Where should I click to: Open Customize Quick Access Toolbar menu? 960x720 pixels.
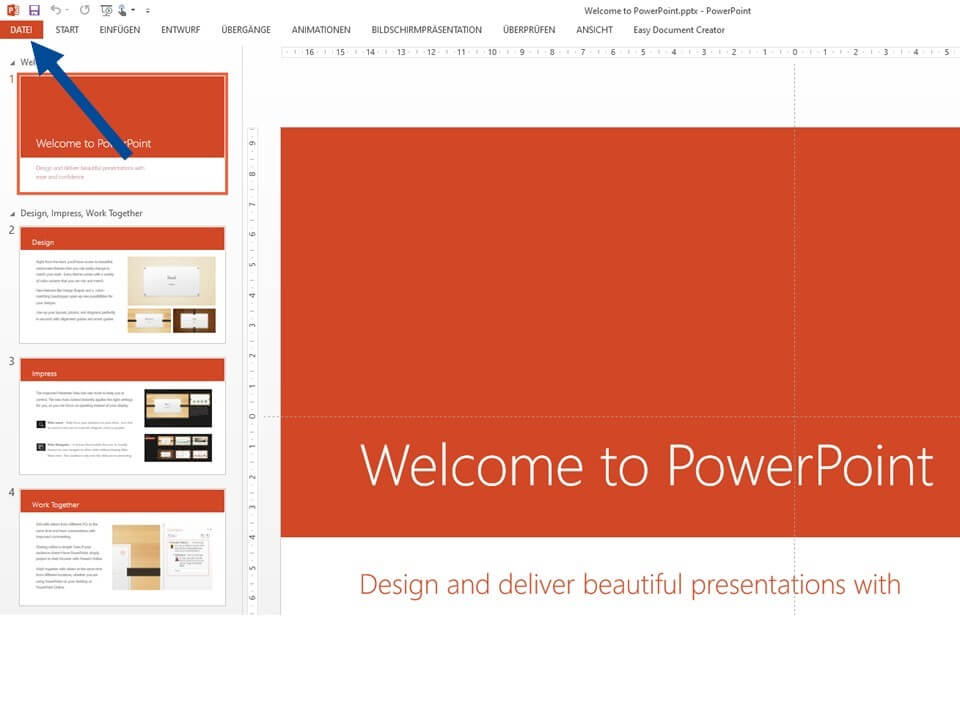[x=148, y=10]
